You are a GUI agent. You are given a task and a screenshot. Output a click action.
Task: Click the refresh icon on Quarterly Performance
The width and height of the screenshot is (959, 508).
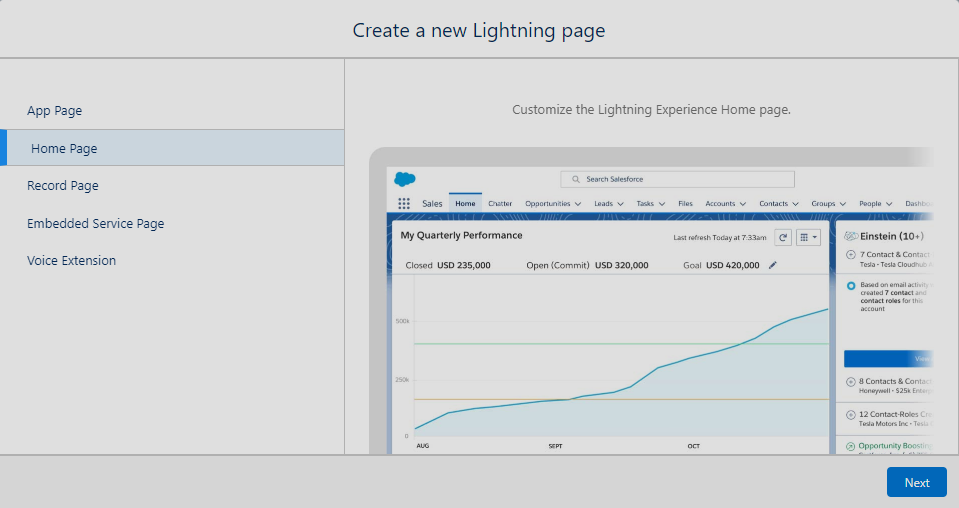(x=783, y=237)
